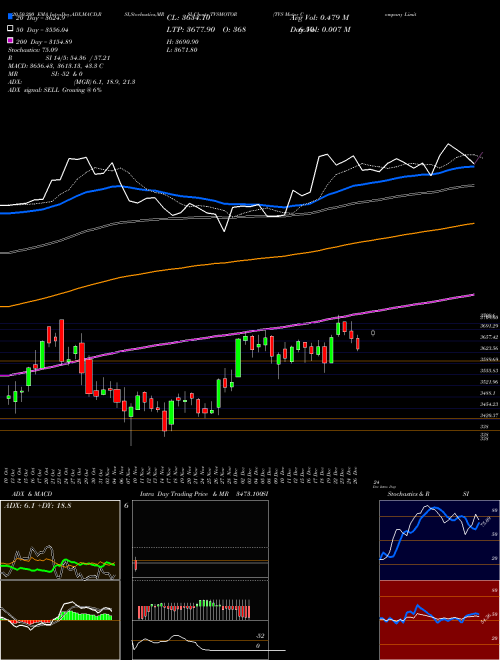500x660 pixels.
Task: Click the 3429.37 price axis label
Action: (489, 415)
